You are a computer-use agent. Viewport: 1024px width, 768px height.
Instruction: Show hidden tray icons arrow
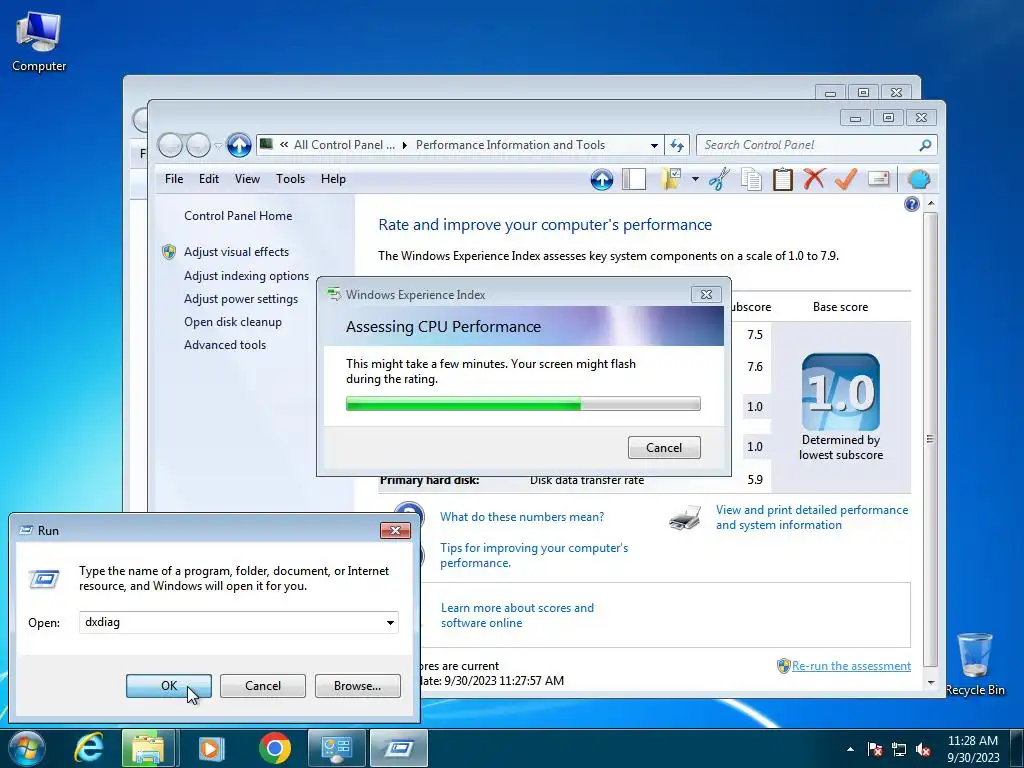[x=850, y=749]
